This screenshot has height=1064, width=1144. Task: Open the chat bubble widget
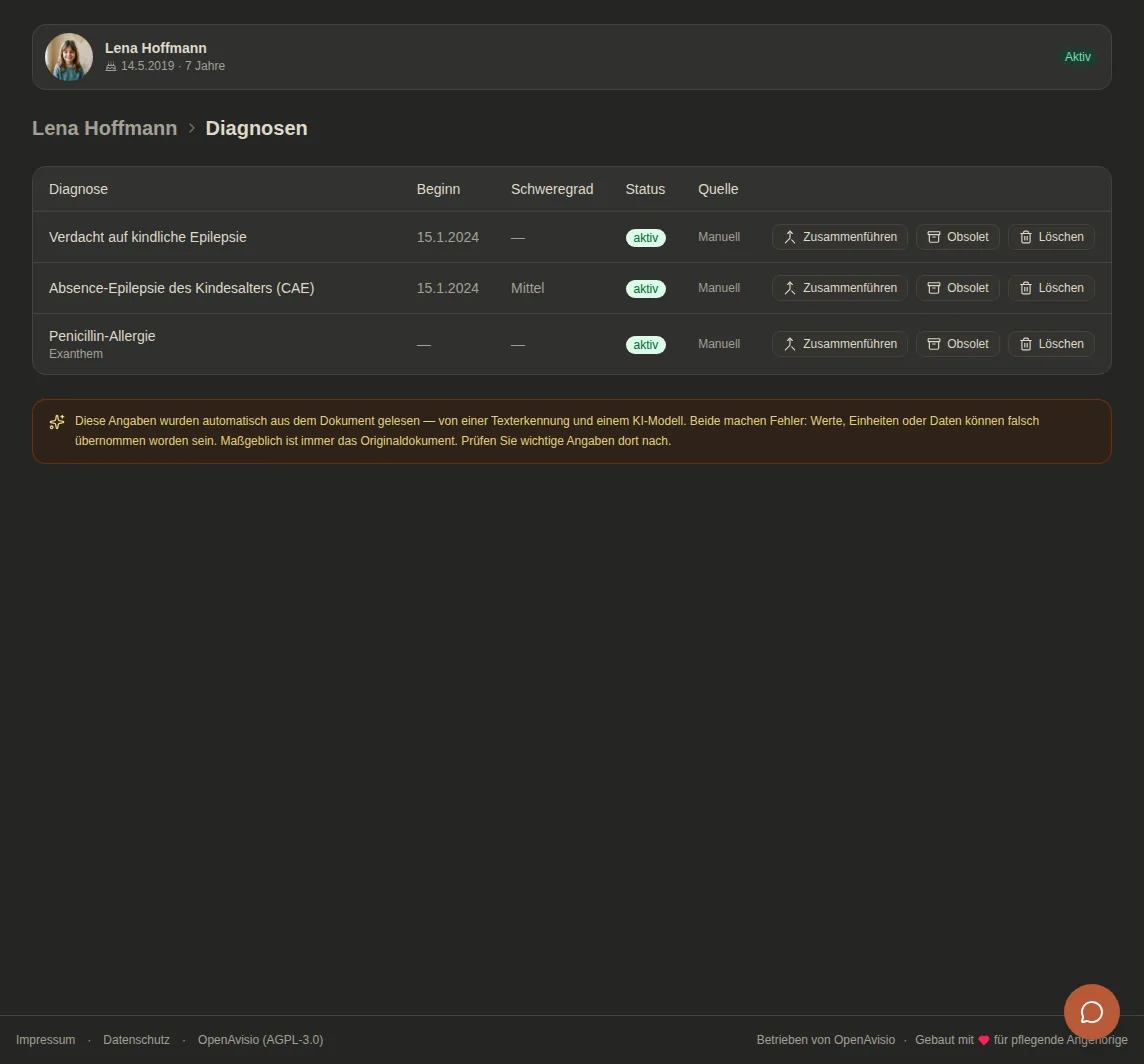[x=1091, y=1012]
